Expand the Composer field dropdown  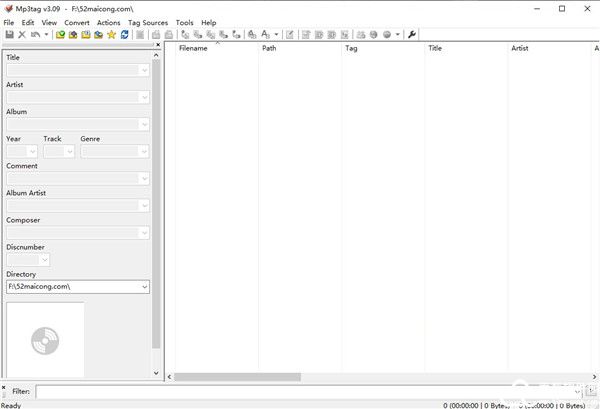(144, 233)
